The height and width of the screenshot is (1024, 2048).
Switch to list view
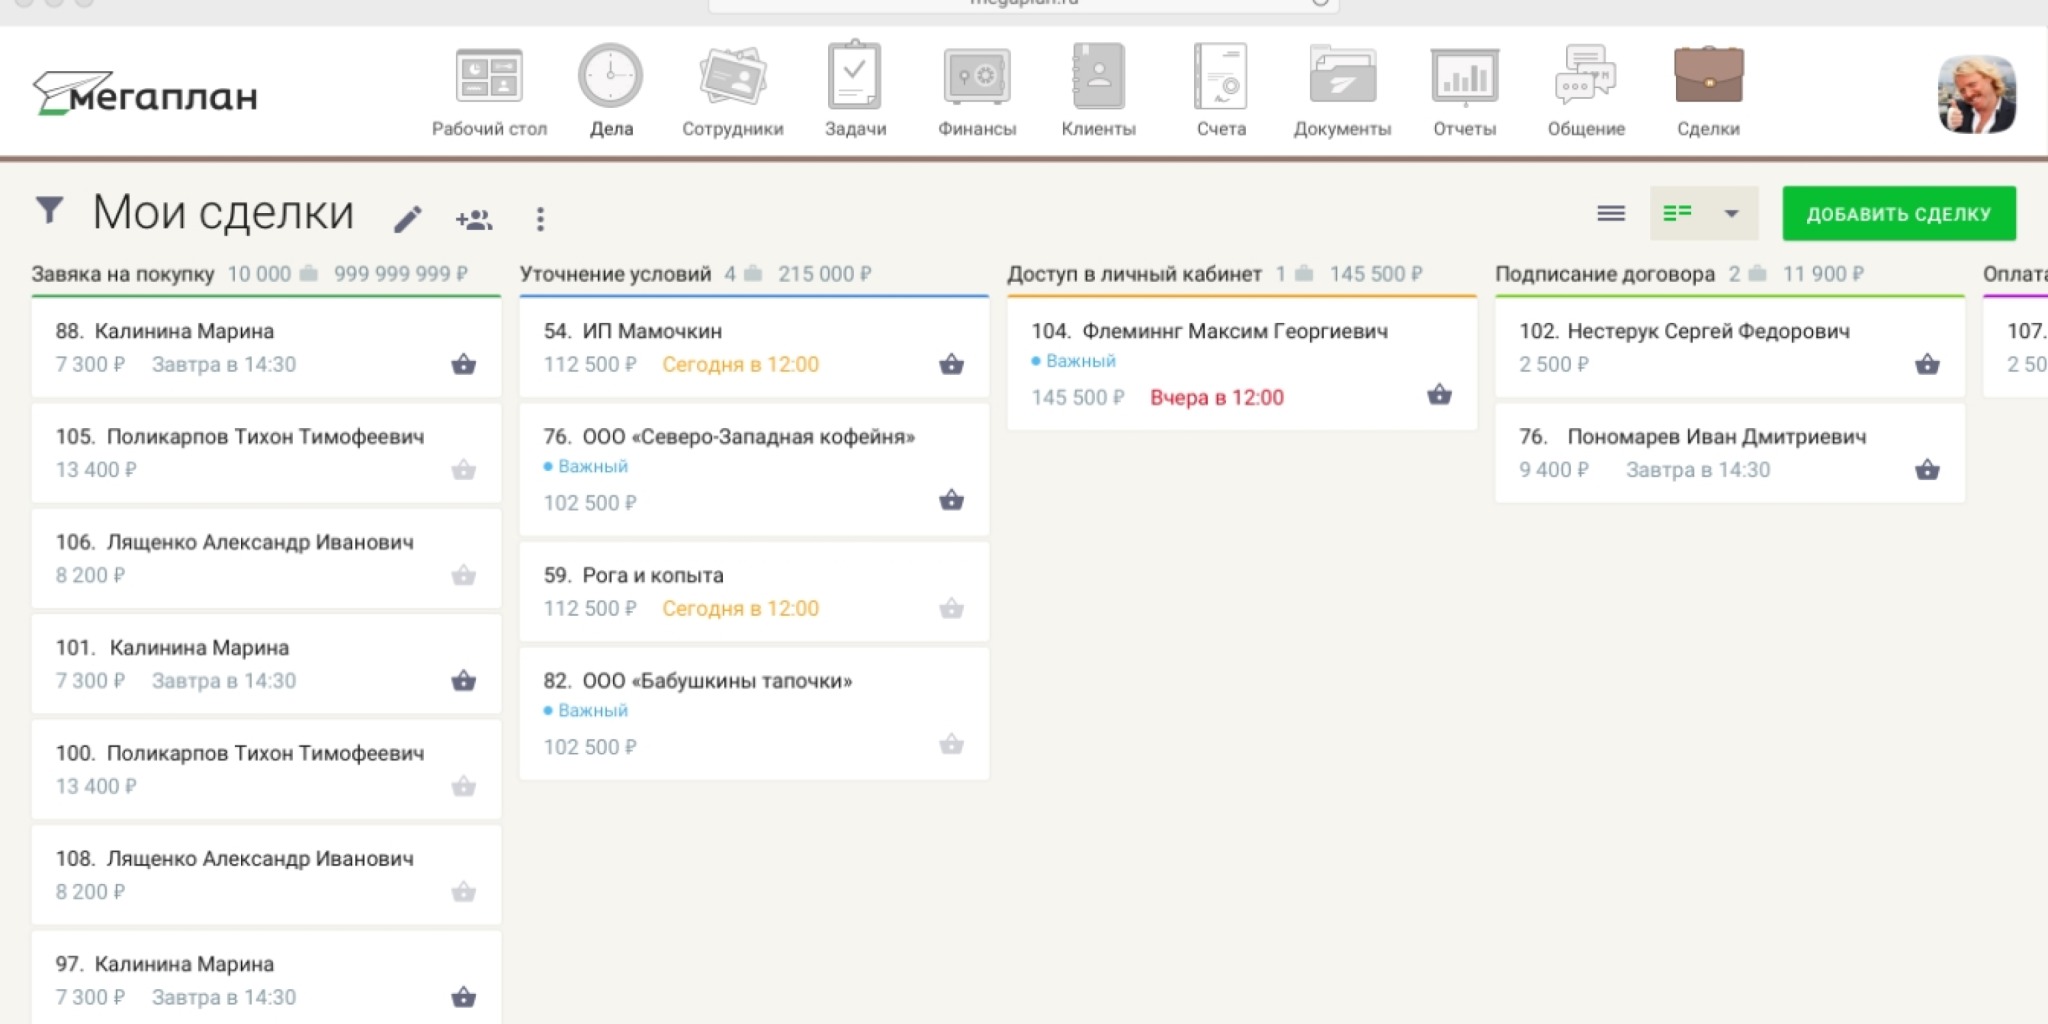pos(1611,213)
